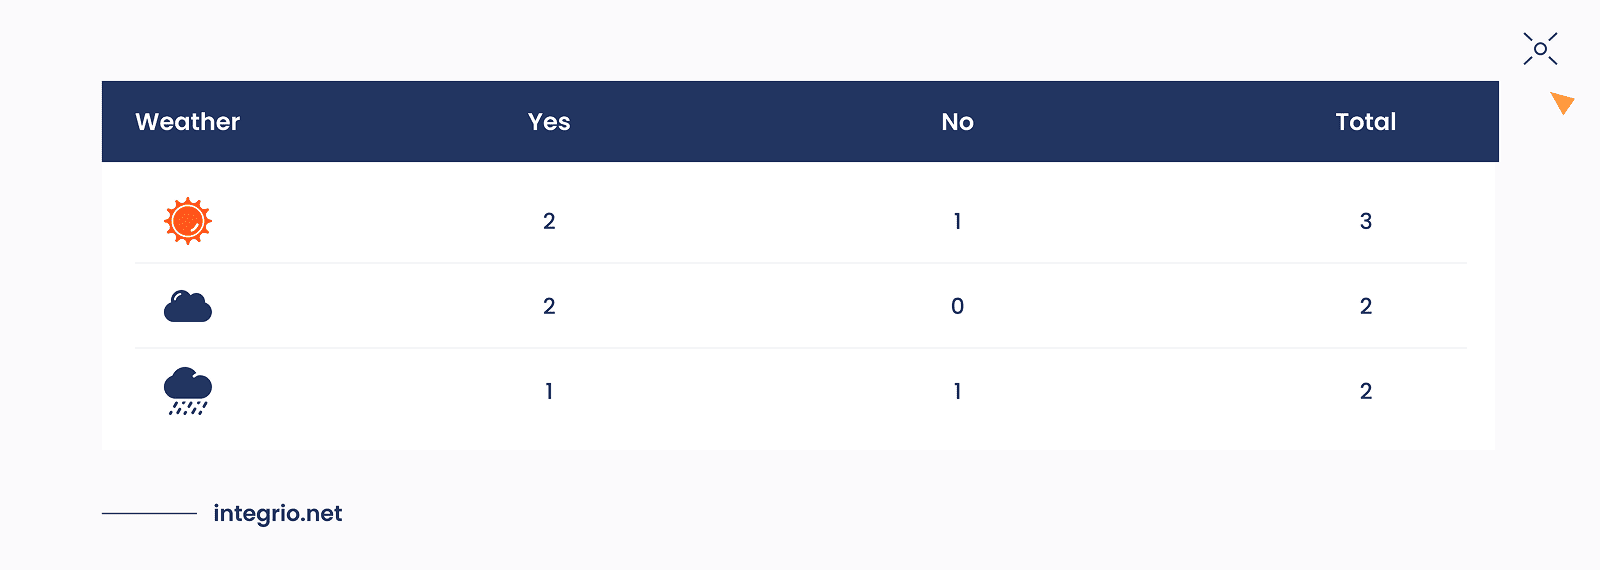Select the cloudy row Total value 2
The width and height of the screenshot is (1600, 570).
point(1365,306)
